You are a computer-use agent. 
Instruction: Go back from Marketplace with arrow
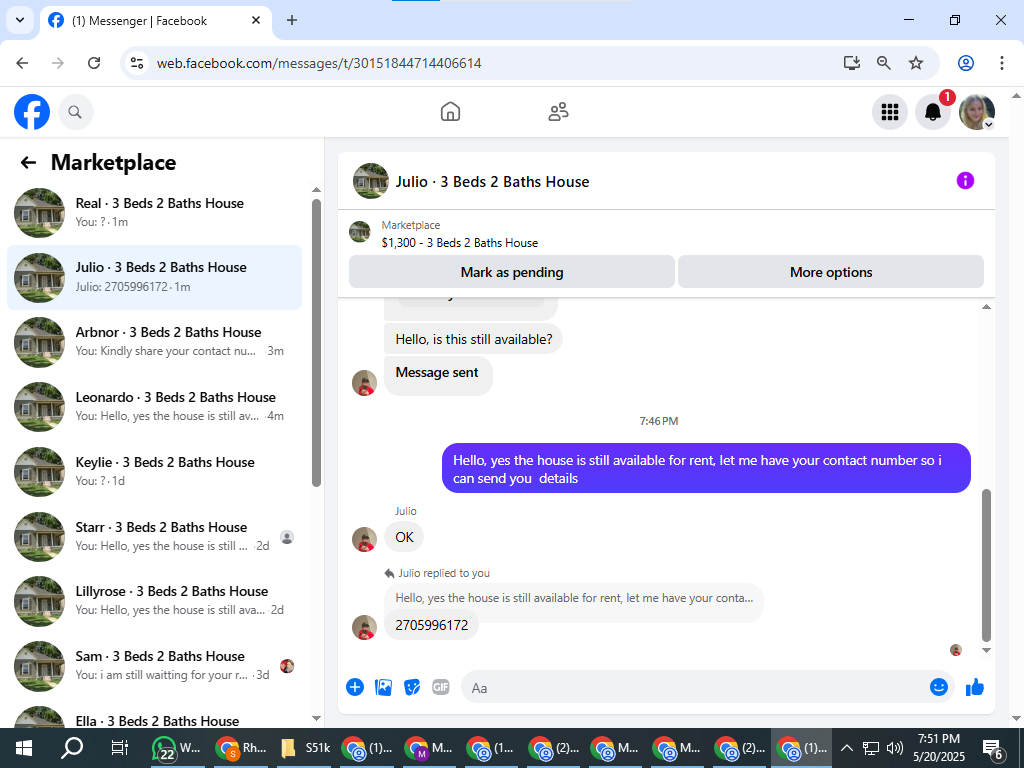pyautogui.click(x=28, y=163)
